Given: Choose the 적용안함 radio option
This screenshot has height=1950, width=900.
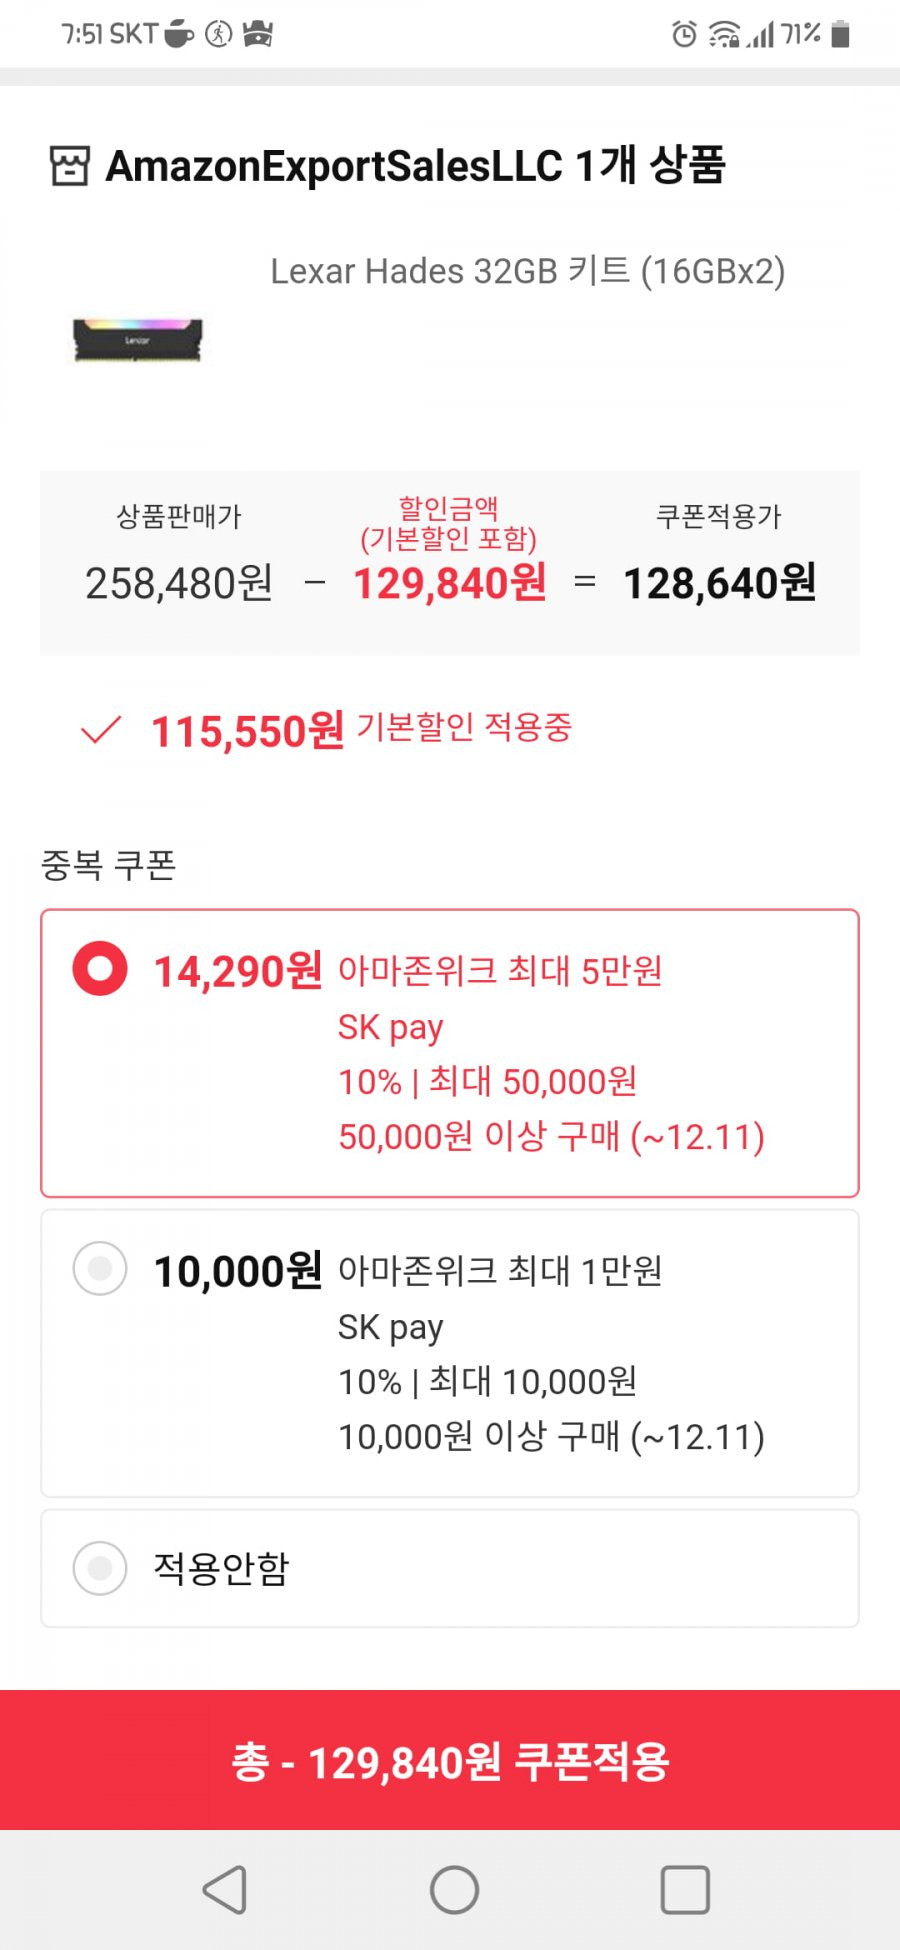Looking at the screenshot, I should click(100, 1568).
